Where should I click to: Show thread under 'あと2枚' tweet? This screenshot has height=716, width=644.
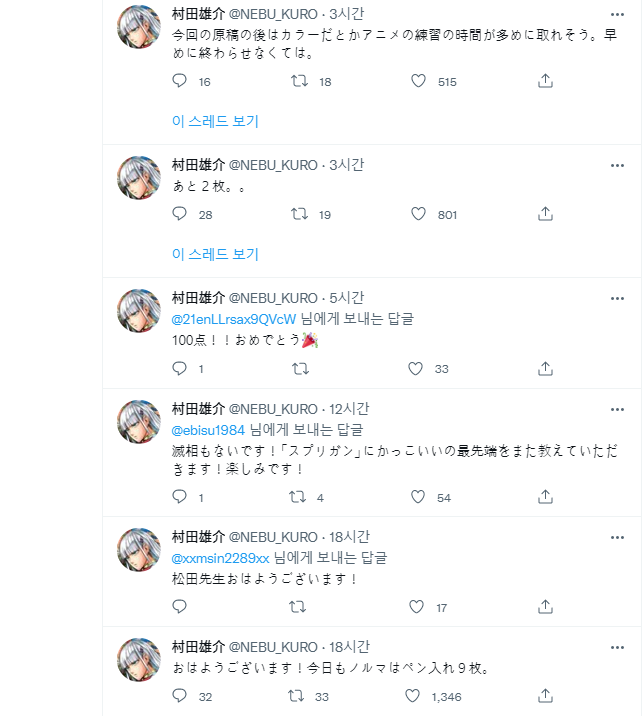tap(215, 254)
